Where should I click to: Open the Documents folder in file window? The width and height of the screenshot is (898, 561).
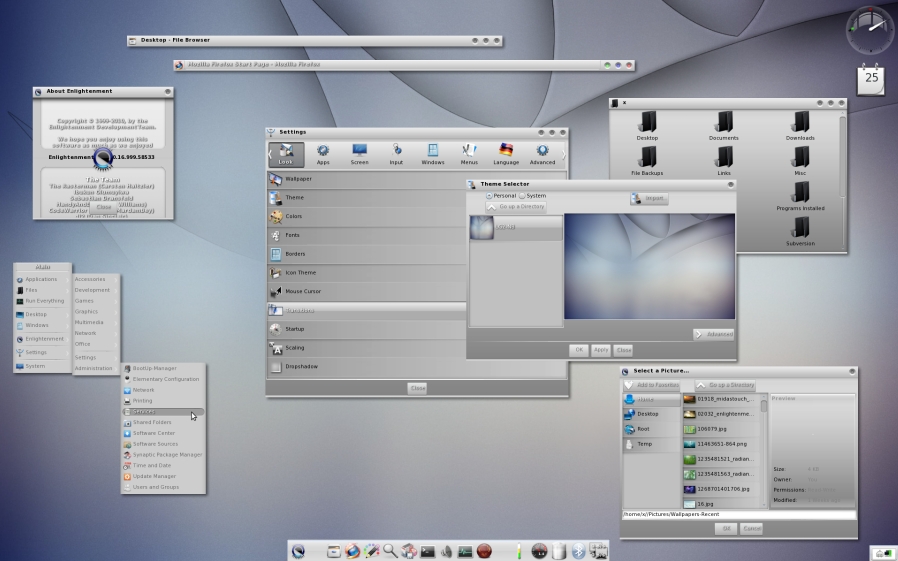[x=724, y=125]
